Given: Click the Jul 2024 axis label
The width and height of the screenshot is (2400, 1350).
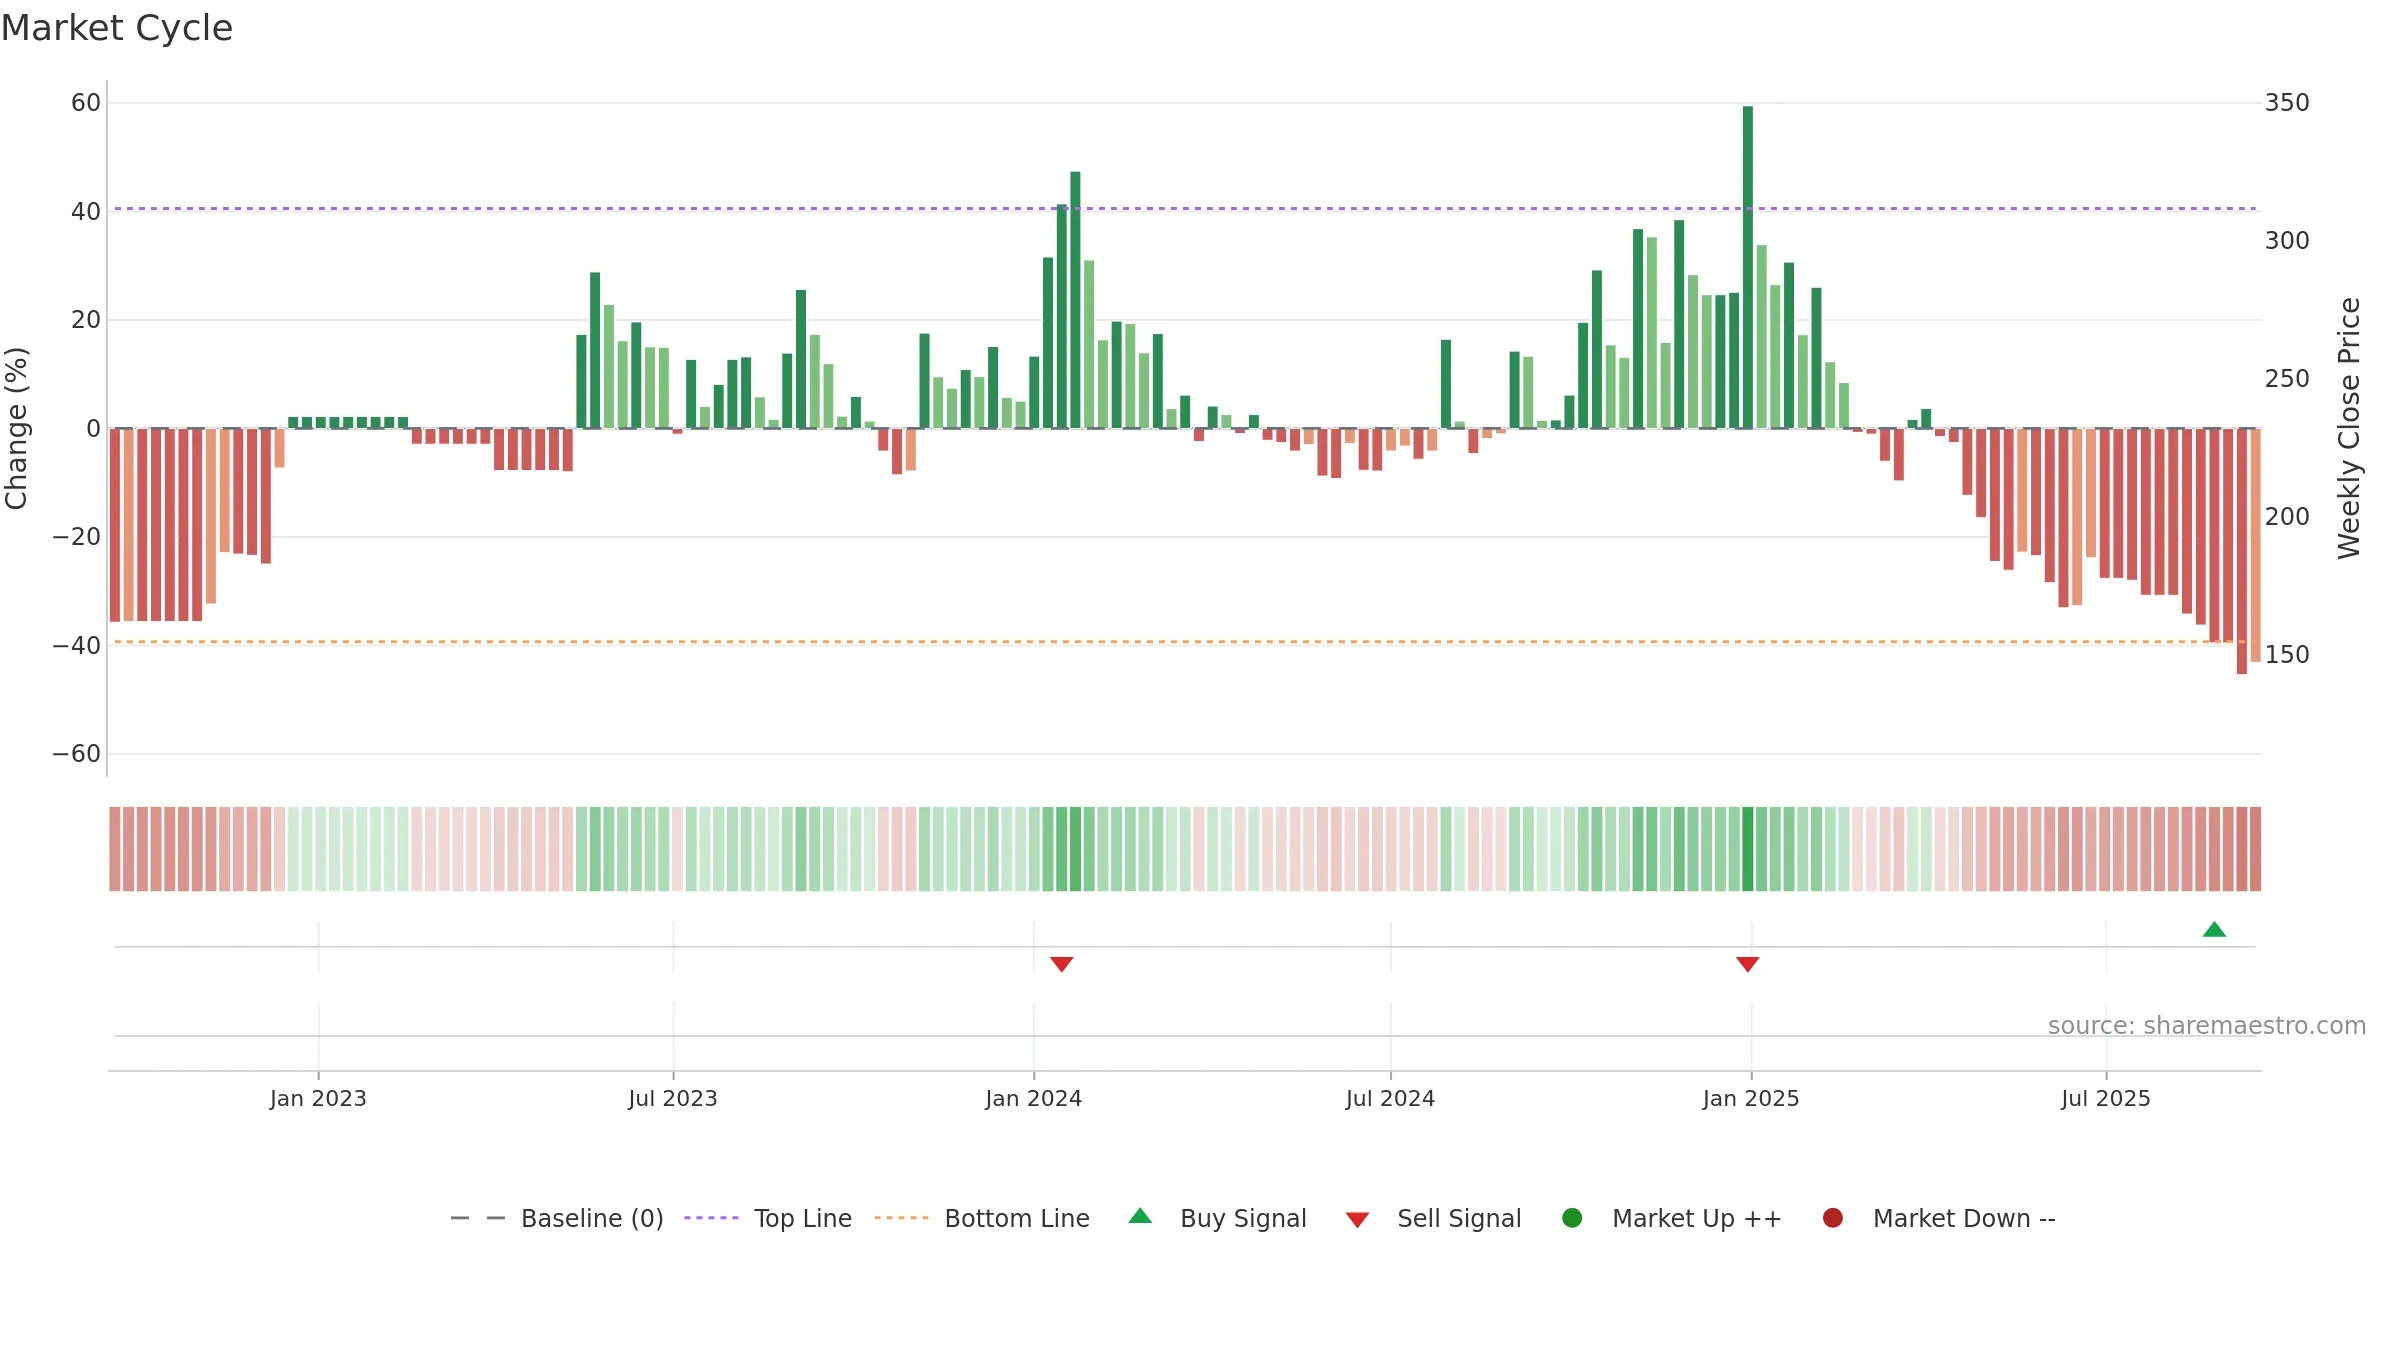Looking at the screenshot, I should (1390, 1099).
